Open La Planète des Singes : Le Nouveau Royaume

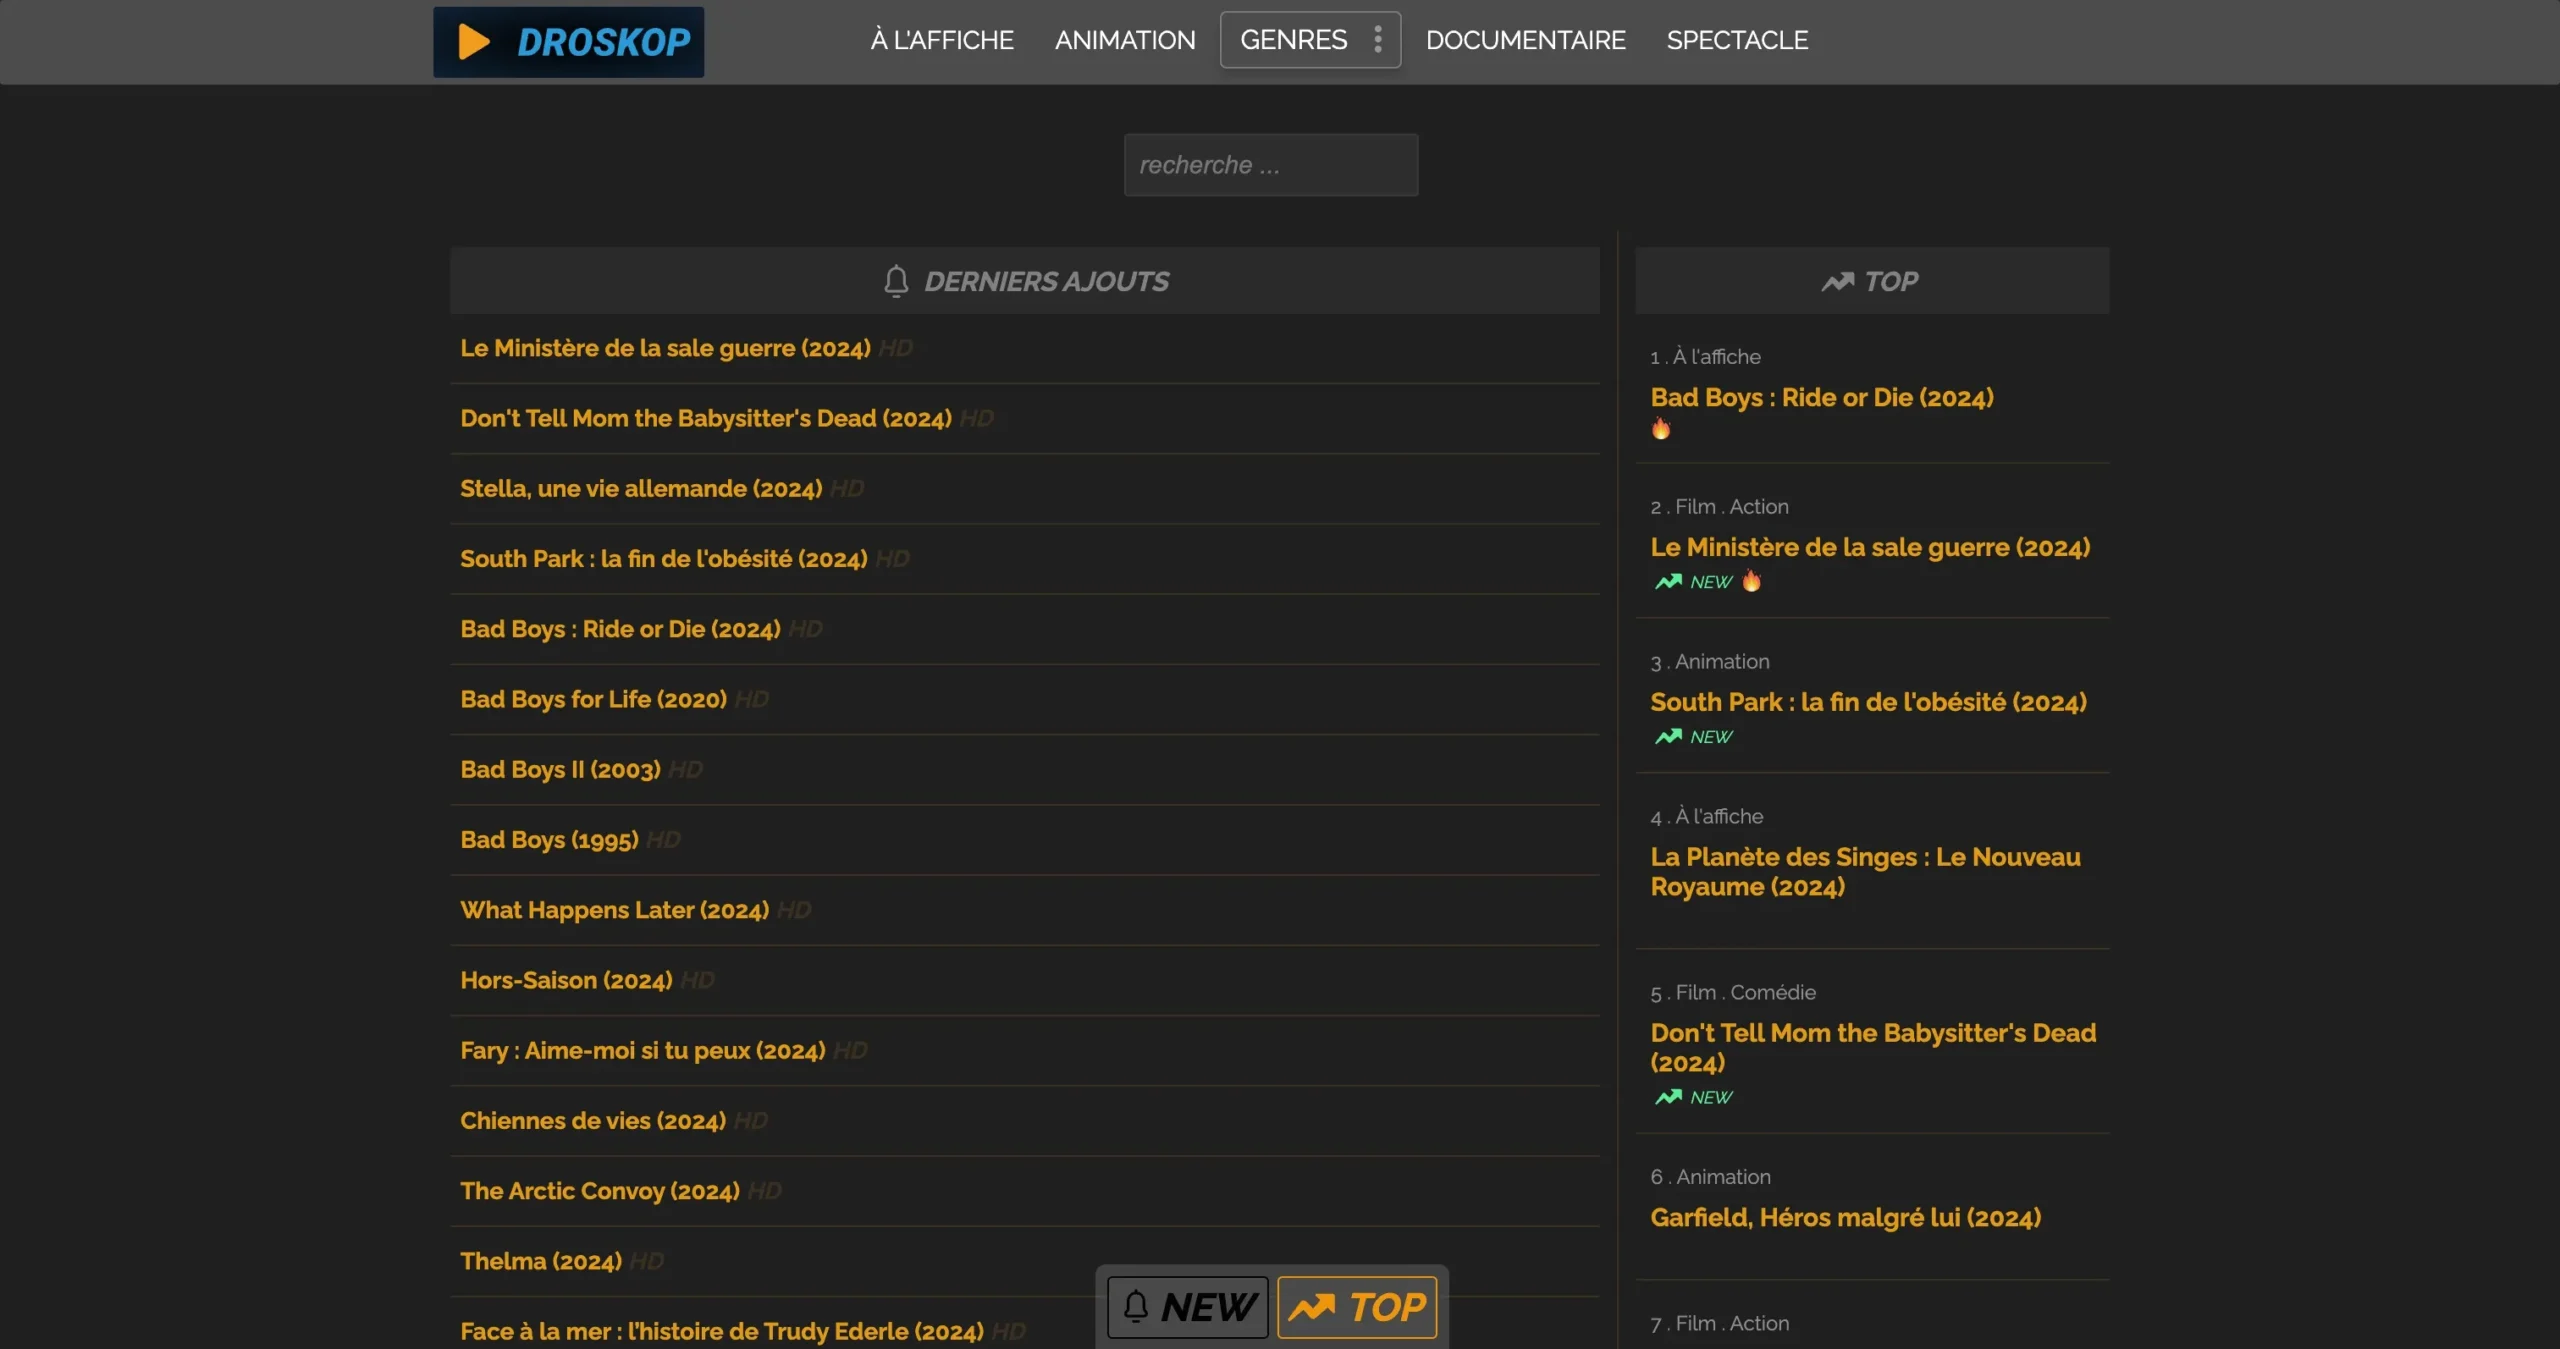click(x=1865, y=872)
